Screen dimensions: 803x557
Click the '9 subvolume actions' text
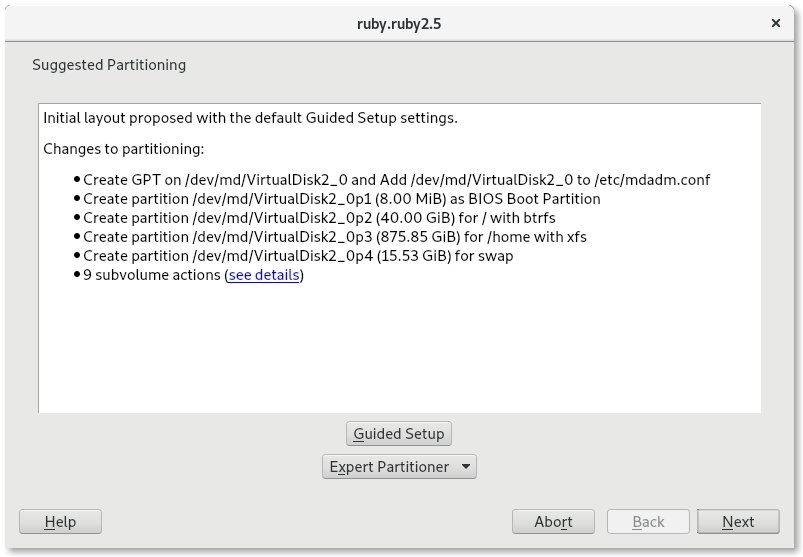152,275
